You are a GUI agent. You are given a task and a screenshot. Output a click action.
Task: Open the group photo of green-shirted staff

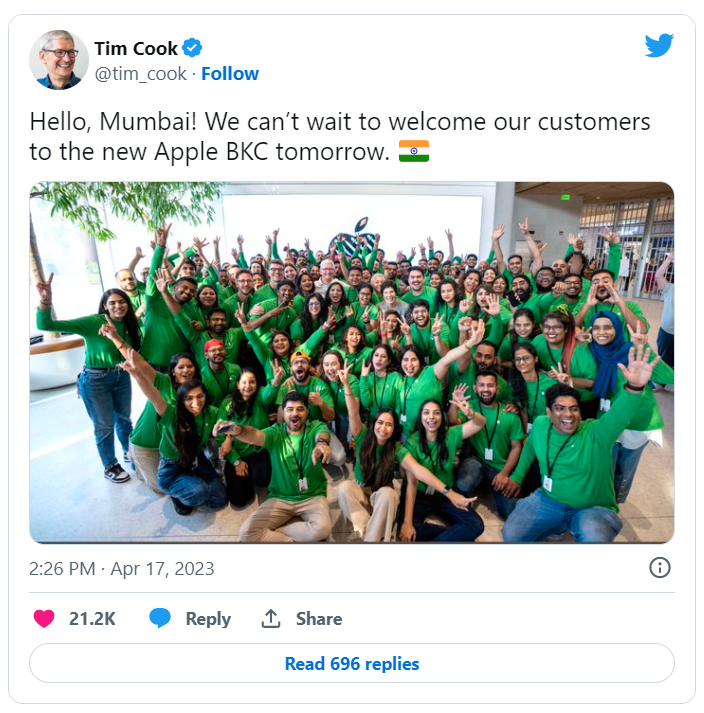click(352, 362)
